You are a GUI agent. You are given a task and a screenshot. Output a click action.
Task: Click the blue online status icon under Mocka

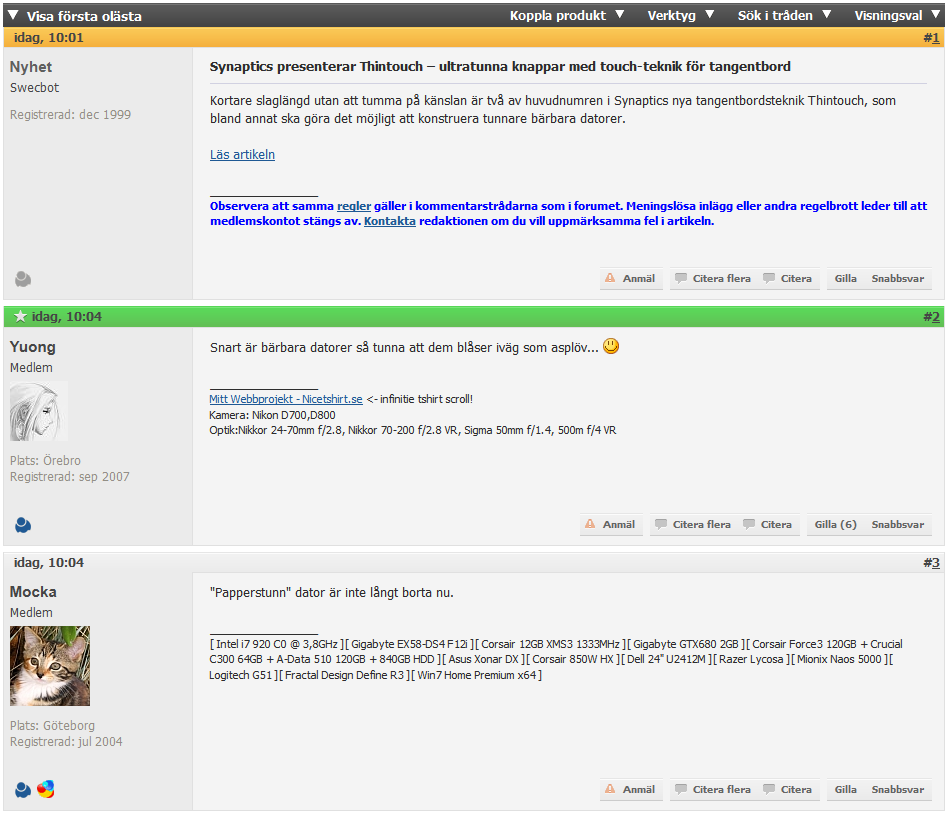click(23, 790)
